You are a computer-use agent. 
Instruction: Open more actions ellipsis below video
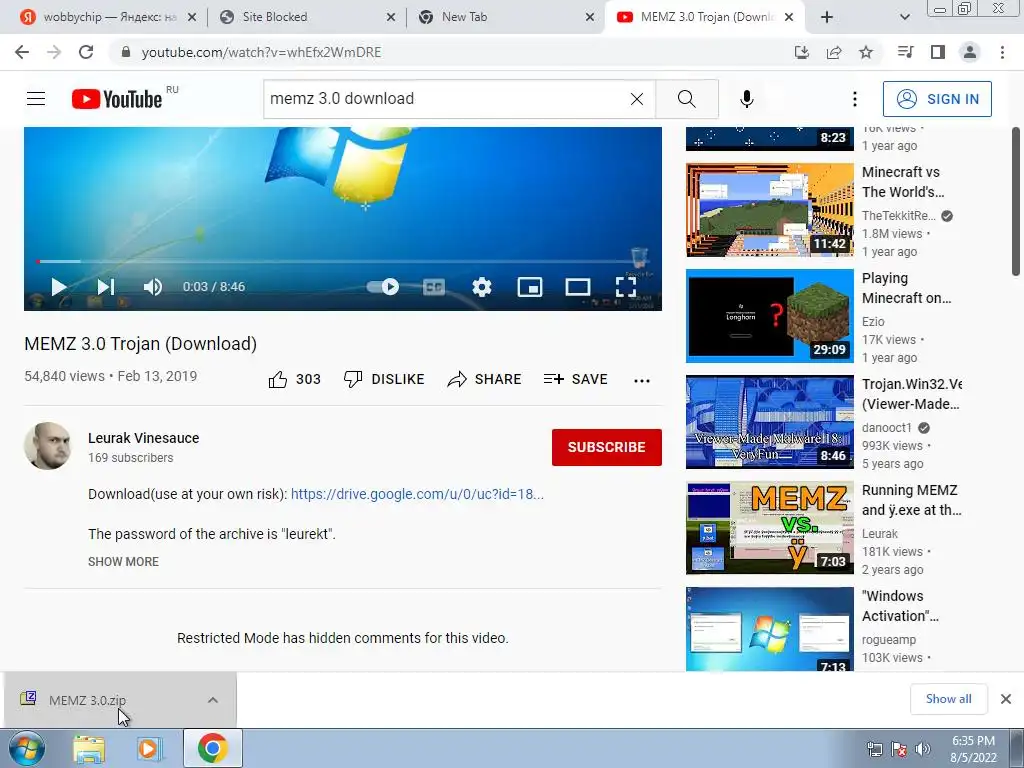(642, 380)
